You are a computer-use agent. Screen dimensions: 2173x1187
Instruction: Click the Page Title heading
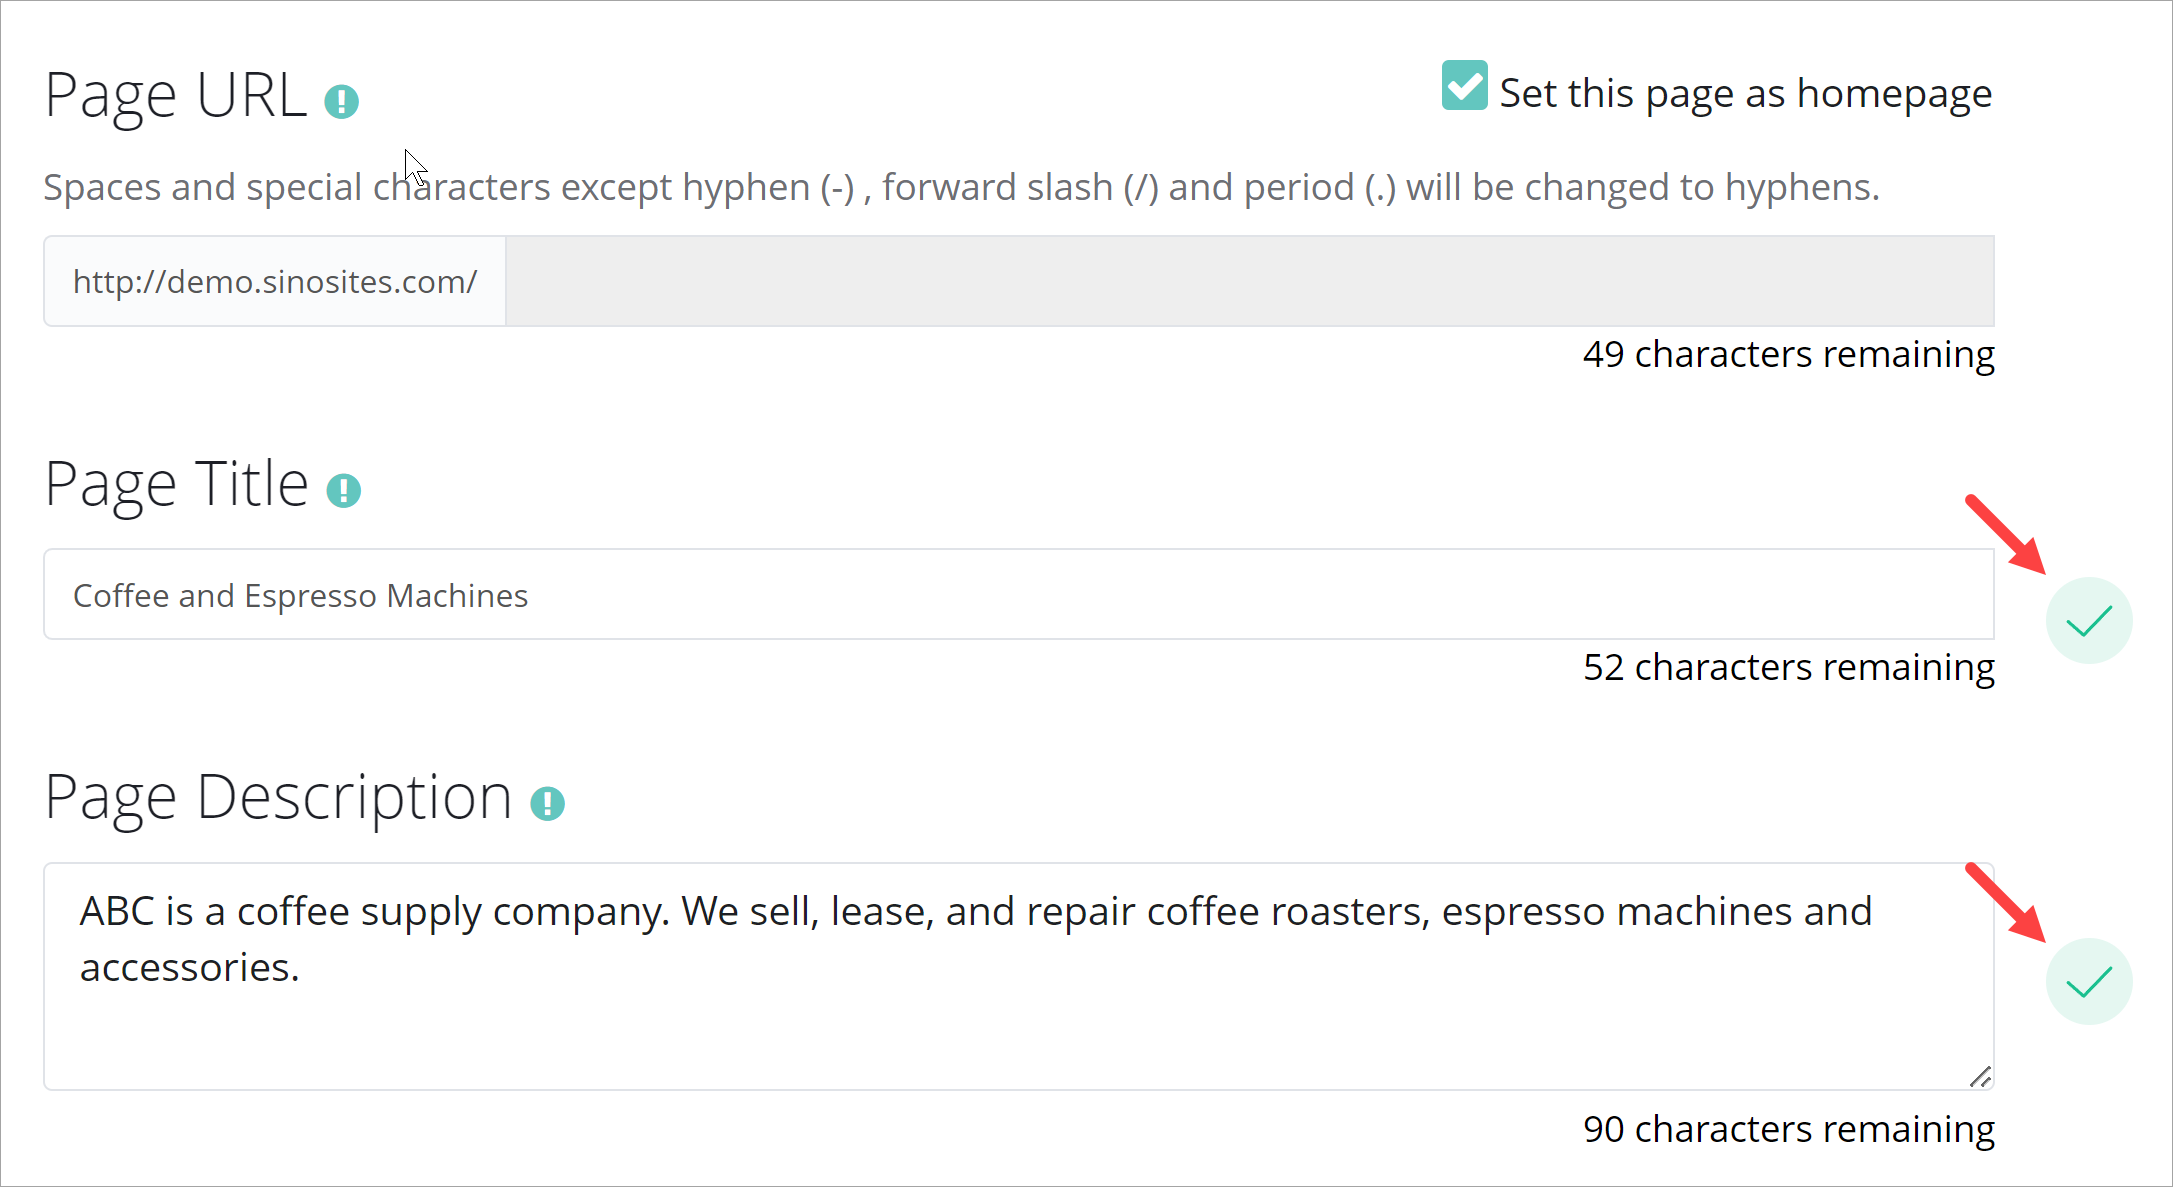point(177,485)
